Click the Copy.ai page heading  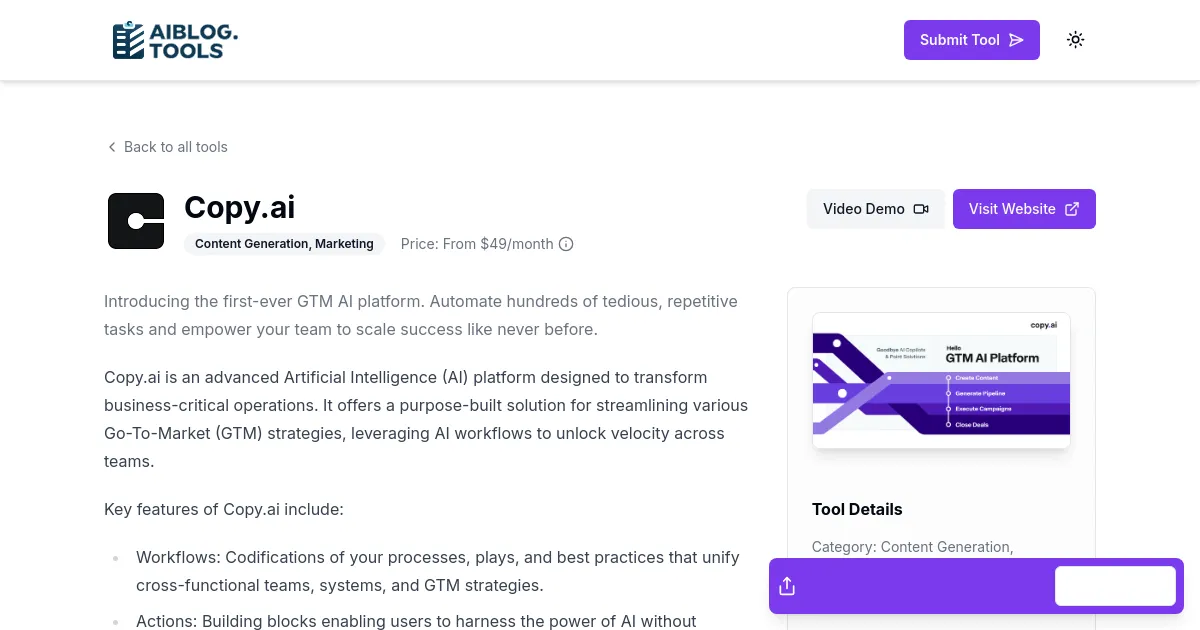click(239, 207)
